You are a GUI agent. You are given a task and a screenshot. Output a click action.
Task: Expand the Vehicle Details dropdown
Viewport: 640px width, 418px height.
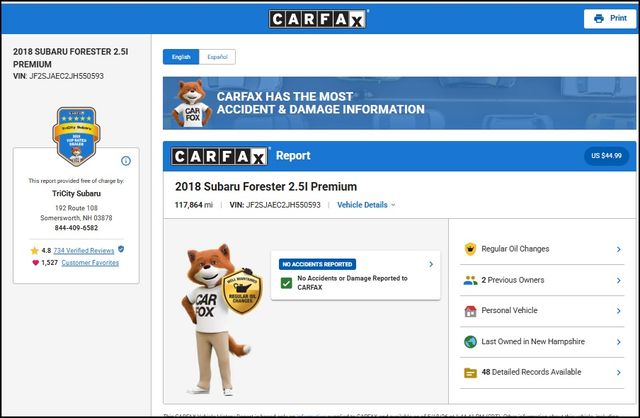366,205
